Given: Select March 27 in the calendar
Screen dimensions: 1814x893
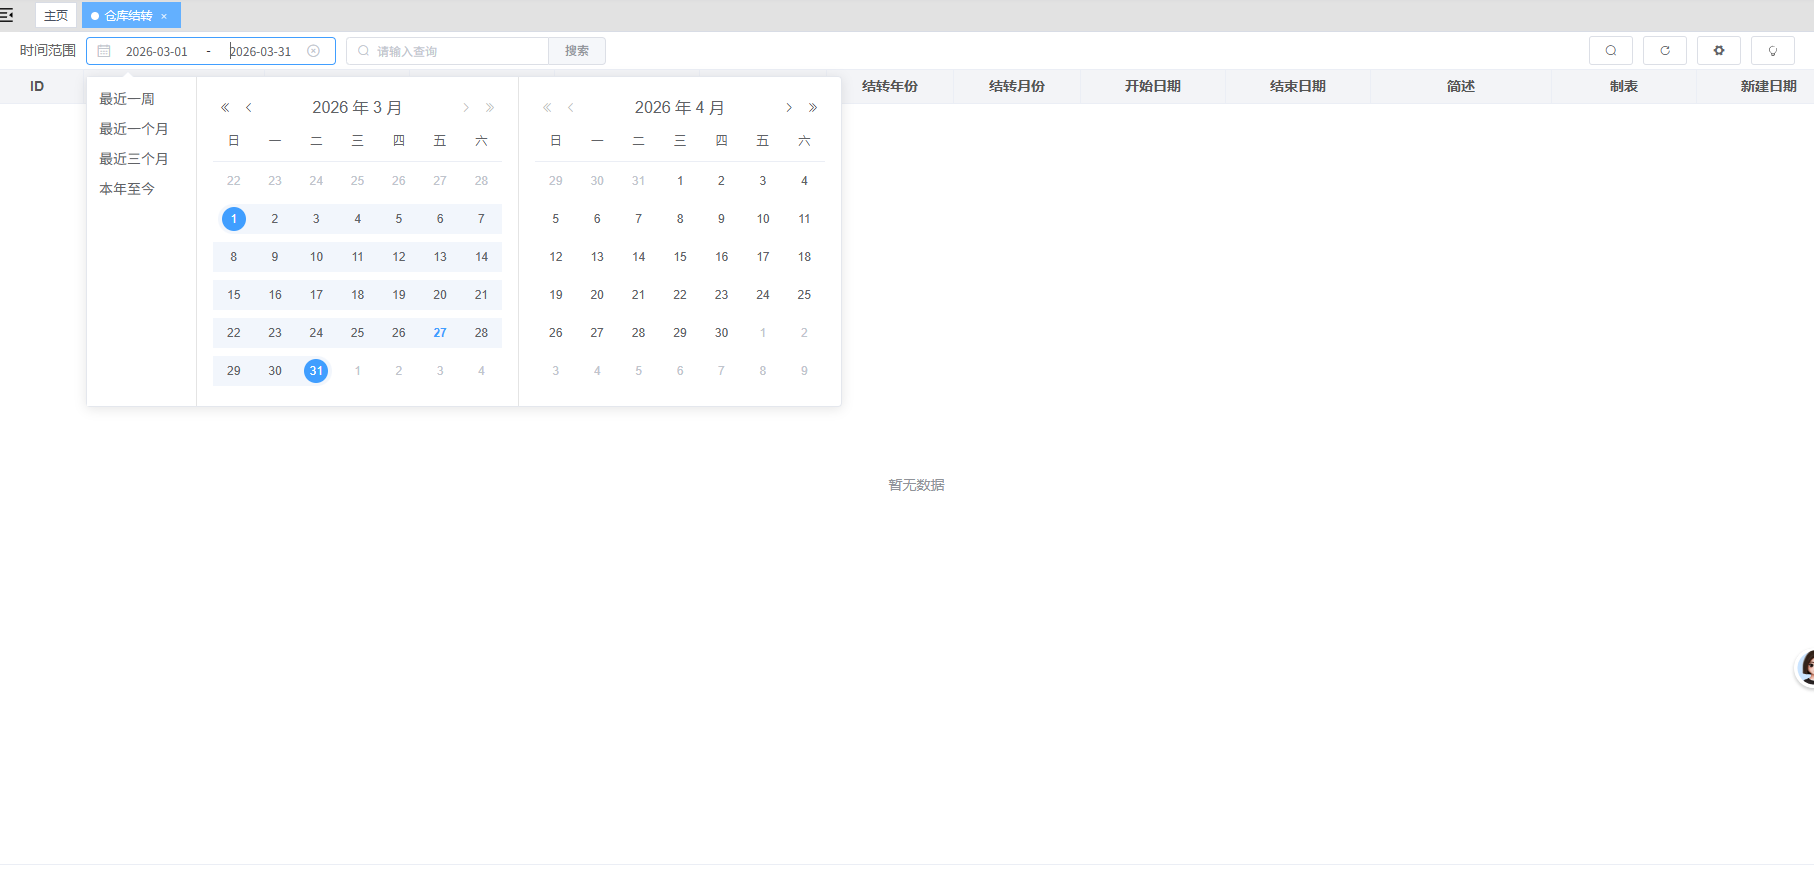Looking at the screenshot, I should [440, 333].
